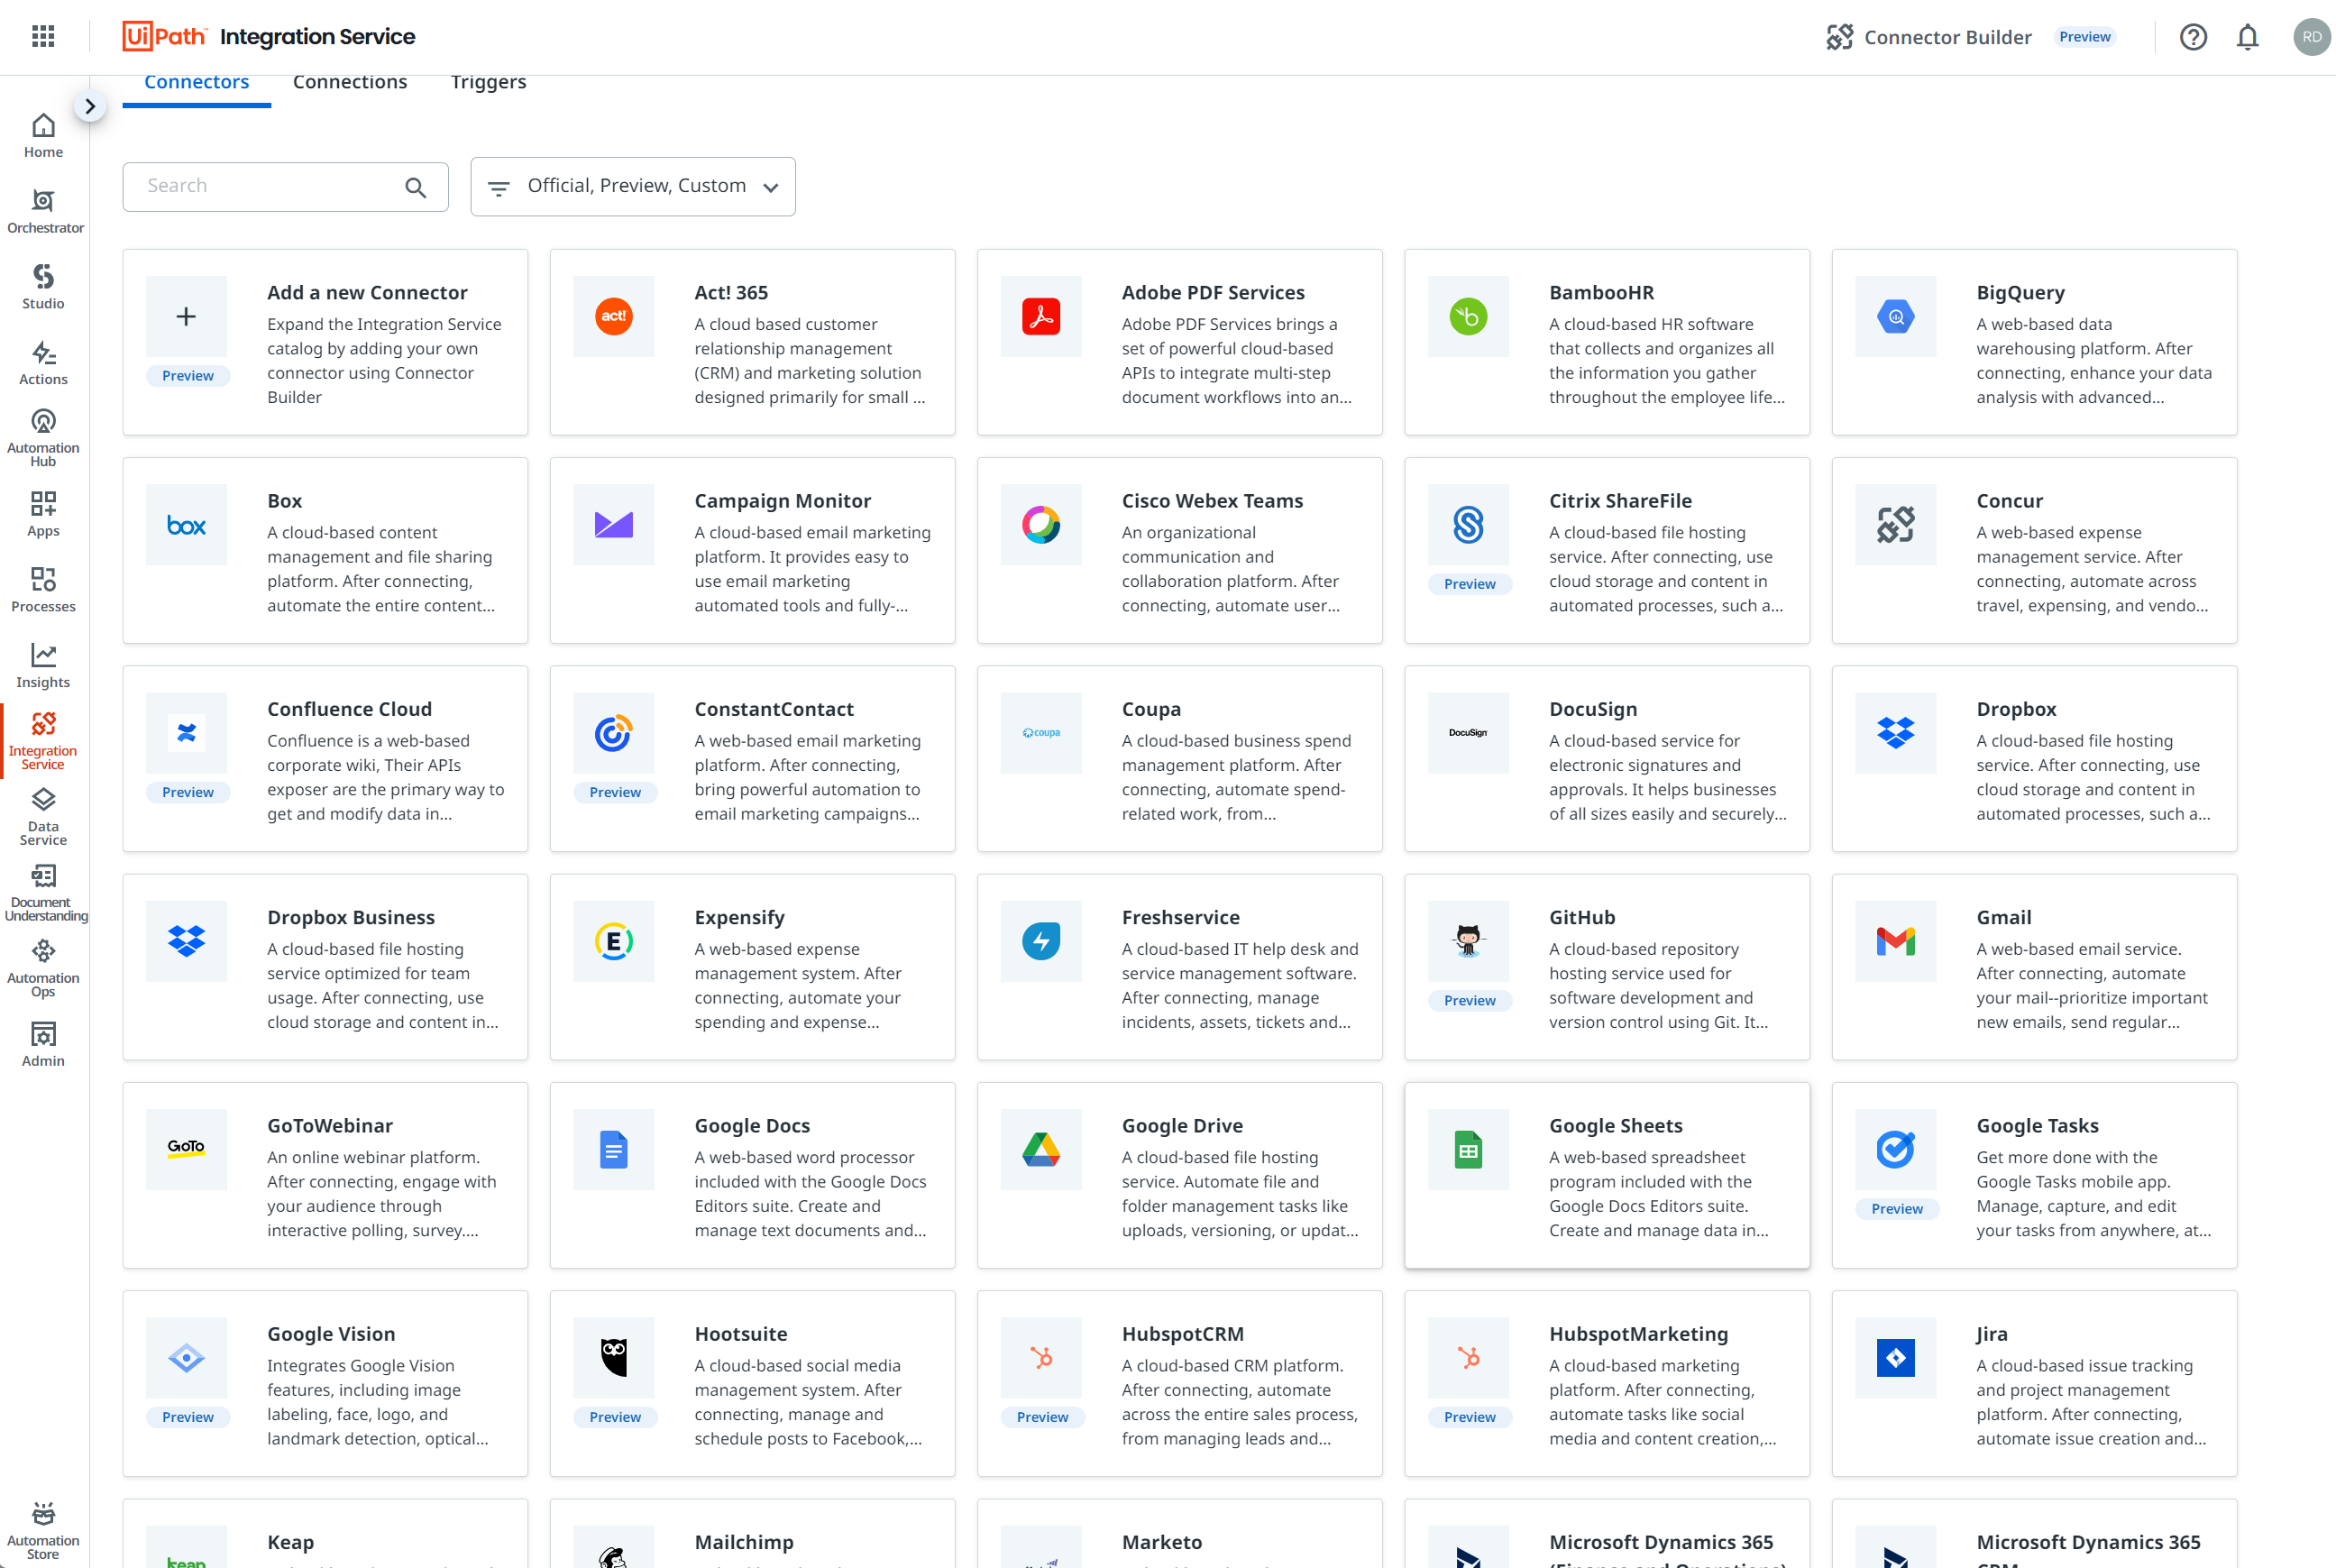Select the BambooHR connector icon
Screen dimensions: 2336x1568
1468,317
